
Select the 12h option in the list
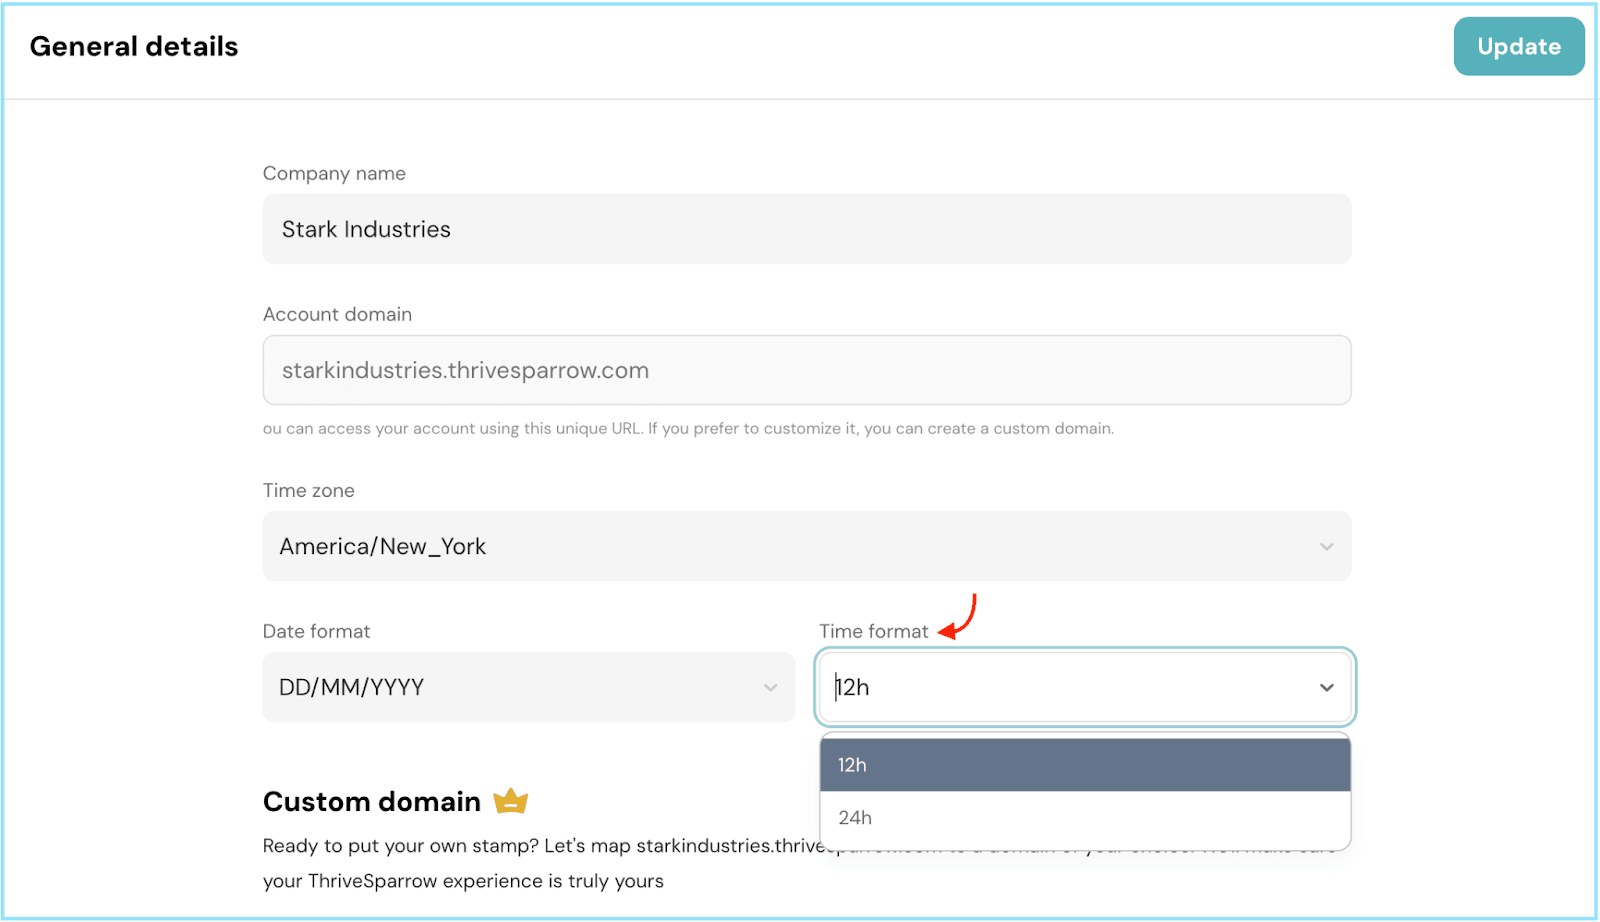point(1084,765)
